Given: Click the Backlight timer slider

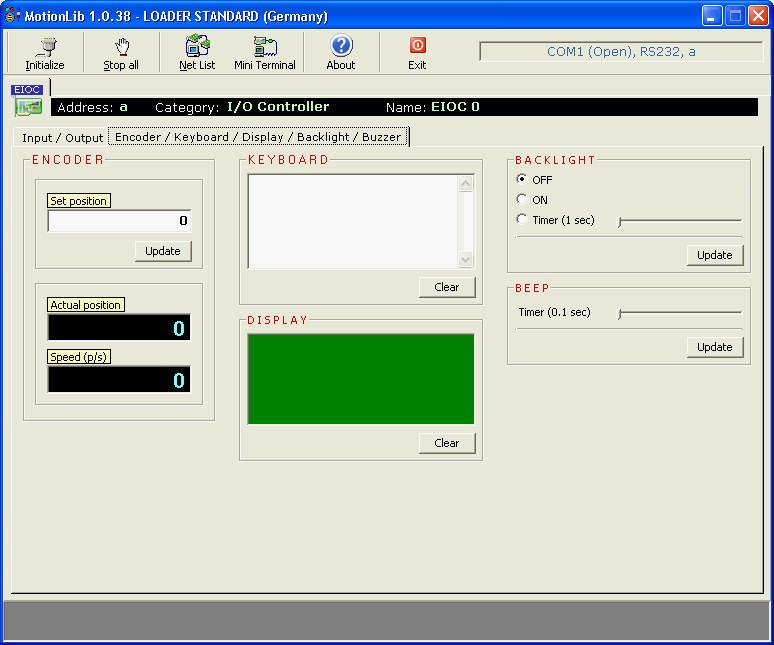Looking at the screenshot, I should 680,221.
